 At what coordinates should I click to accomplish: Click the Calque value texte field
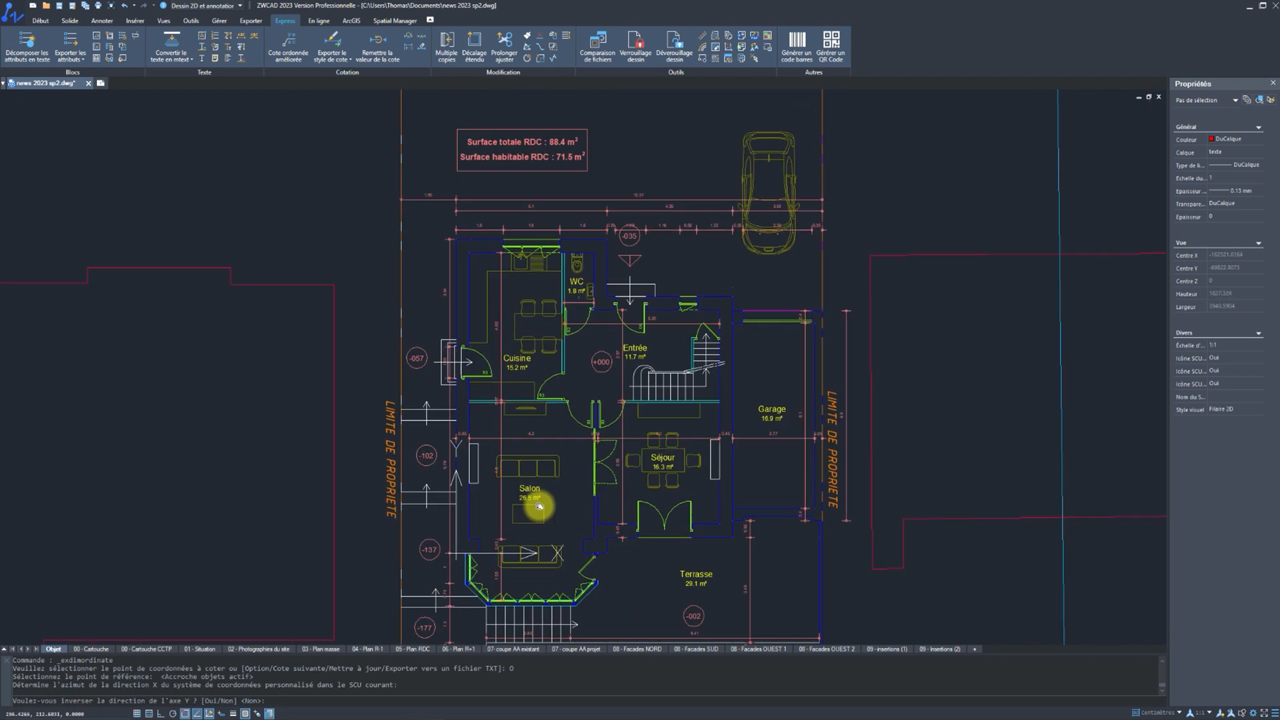(1235, 152)
